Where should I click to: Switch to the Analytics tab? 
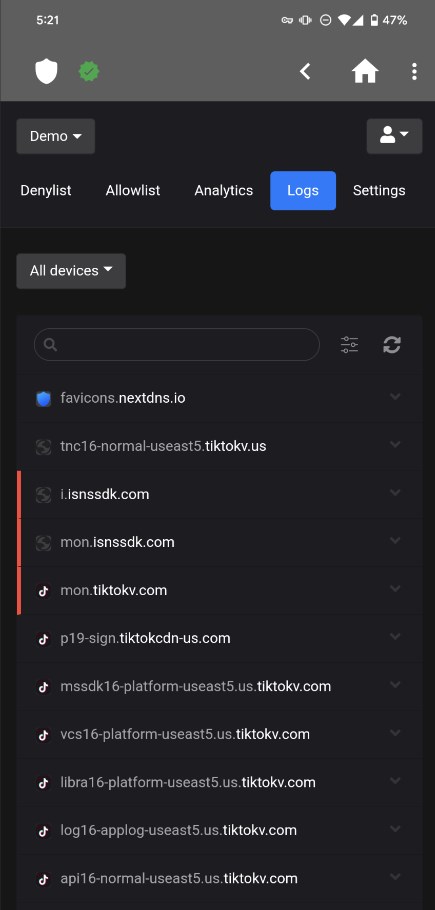224,190
